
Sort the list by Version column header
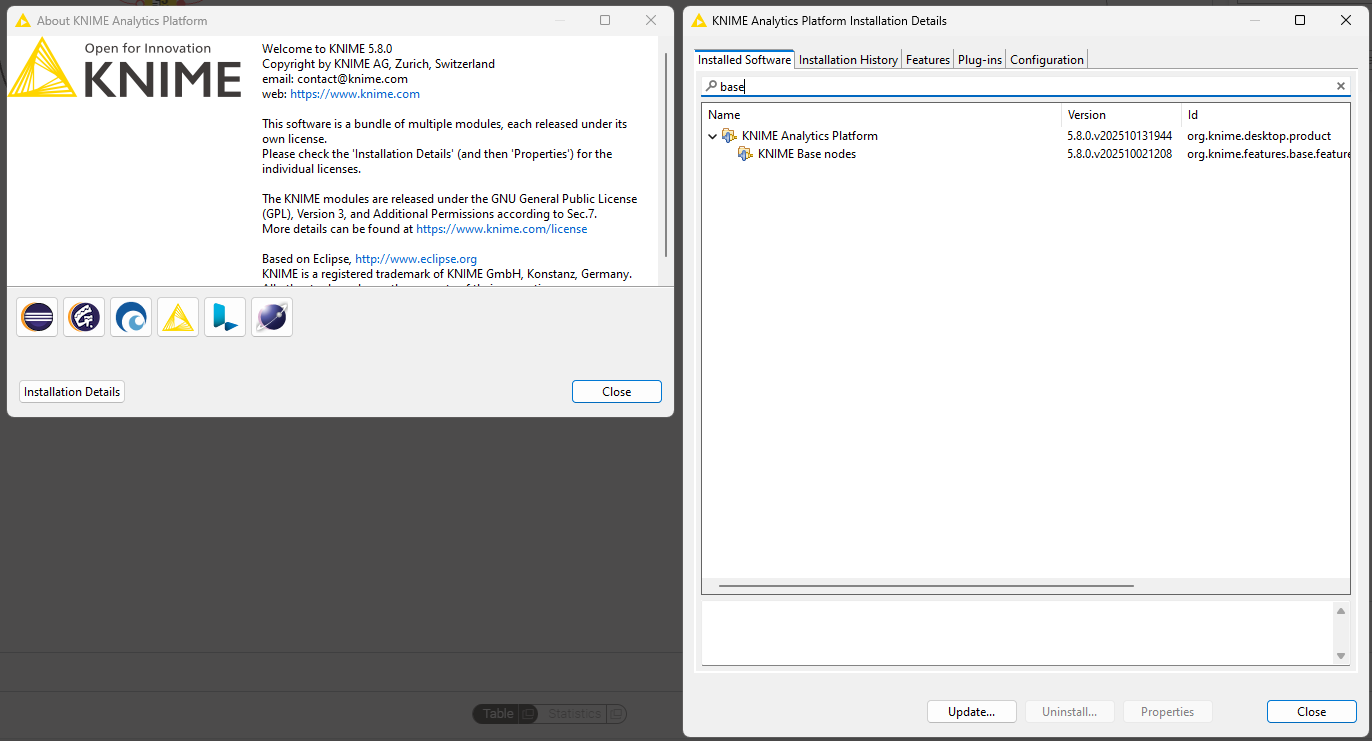click(x=1086, y=115)
